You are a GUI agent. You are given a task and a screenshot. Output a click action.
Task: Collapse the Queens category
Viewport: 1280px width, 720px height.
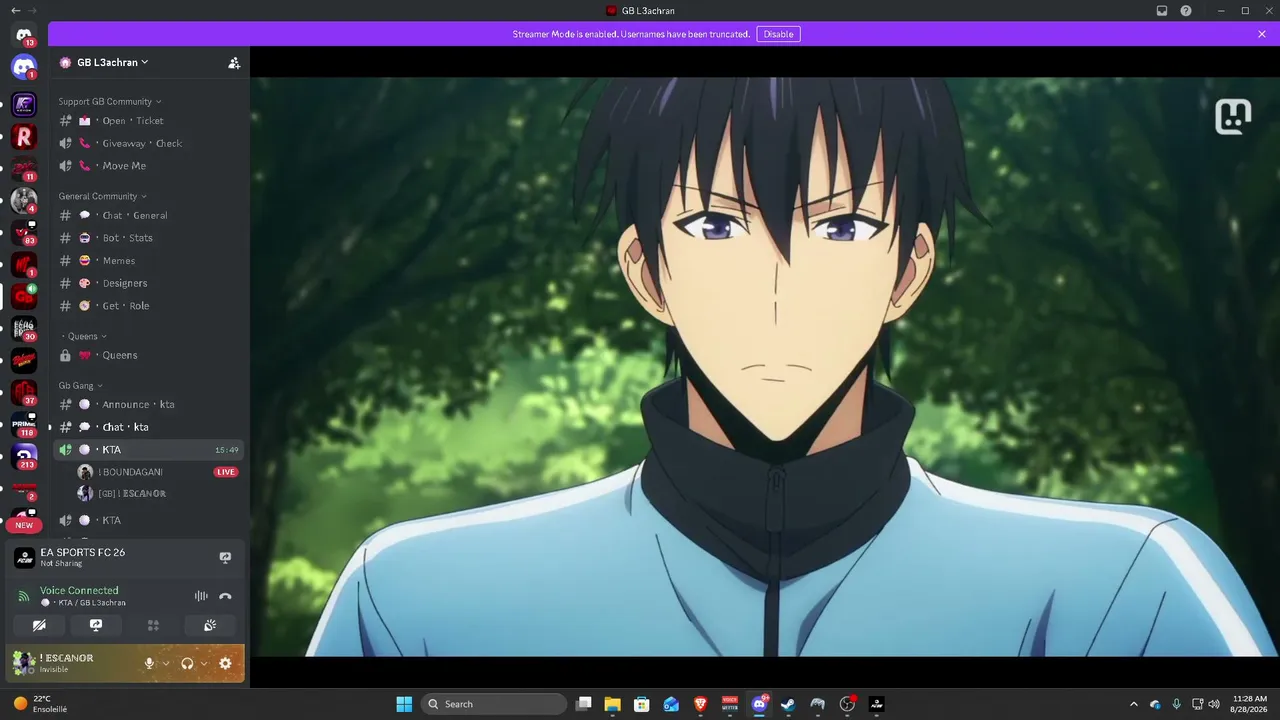pos(85,336)
